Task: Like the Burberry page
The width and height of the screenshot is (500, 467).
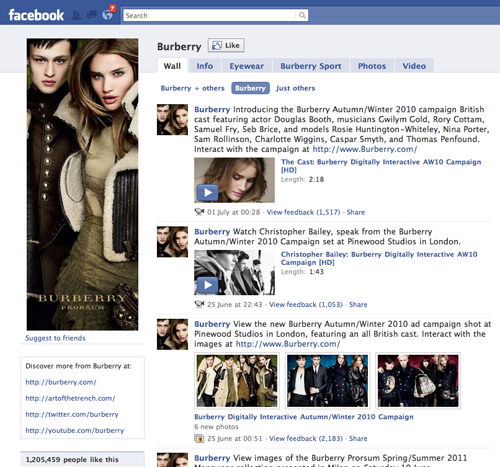Action: pos(226,45)
